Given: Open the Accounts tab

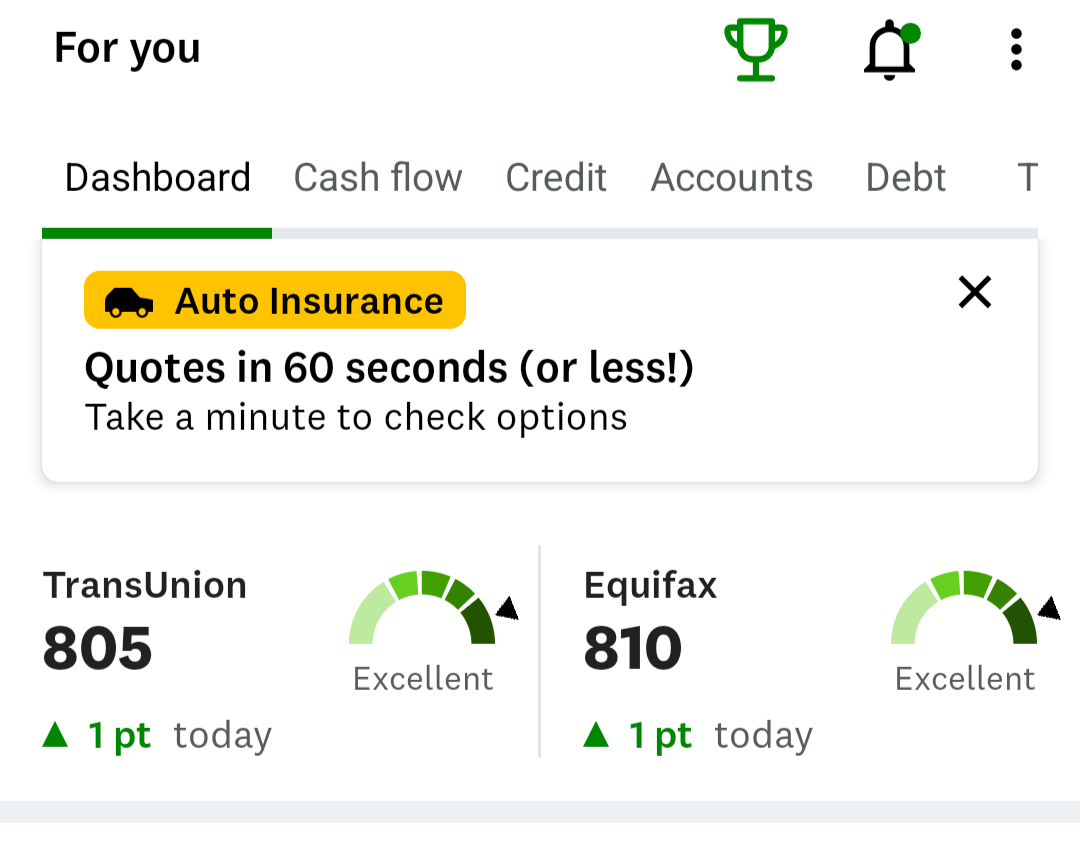Looking at the screenshot, I should (731, 178).
